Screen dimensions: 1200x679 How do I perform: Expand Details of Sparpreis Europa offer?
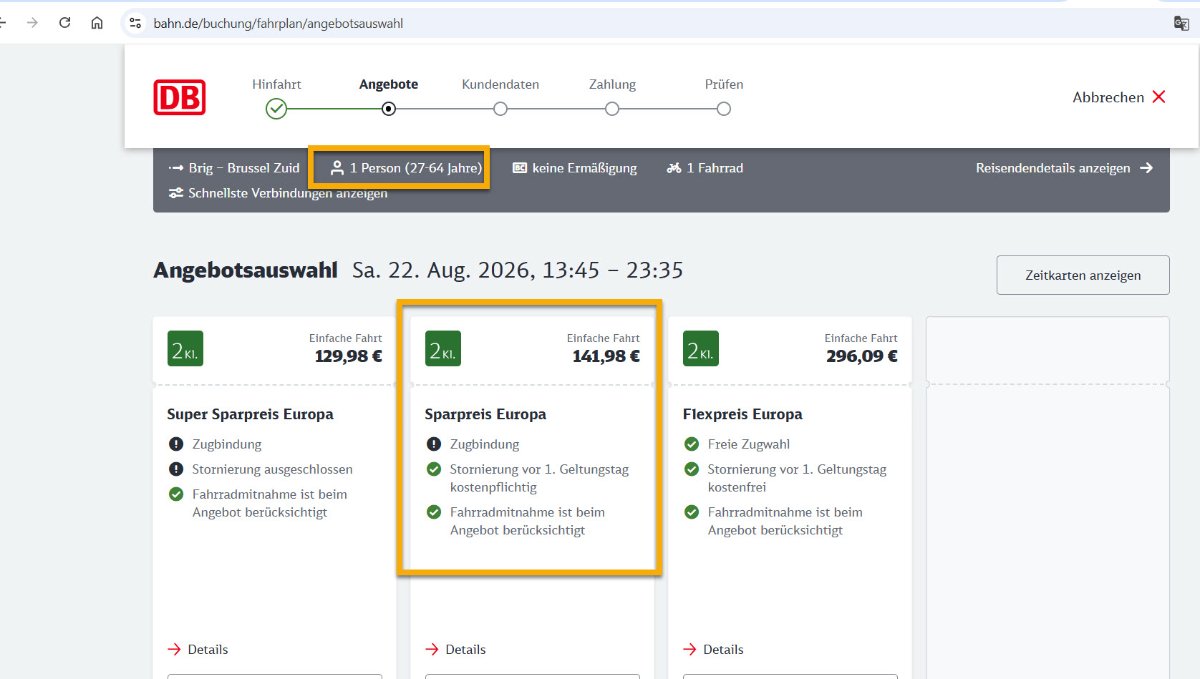pyautogui.click(x=456, y=649)
